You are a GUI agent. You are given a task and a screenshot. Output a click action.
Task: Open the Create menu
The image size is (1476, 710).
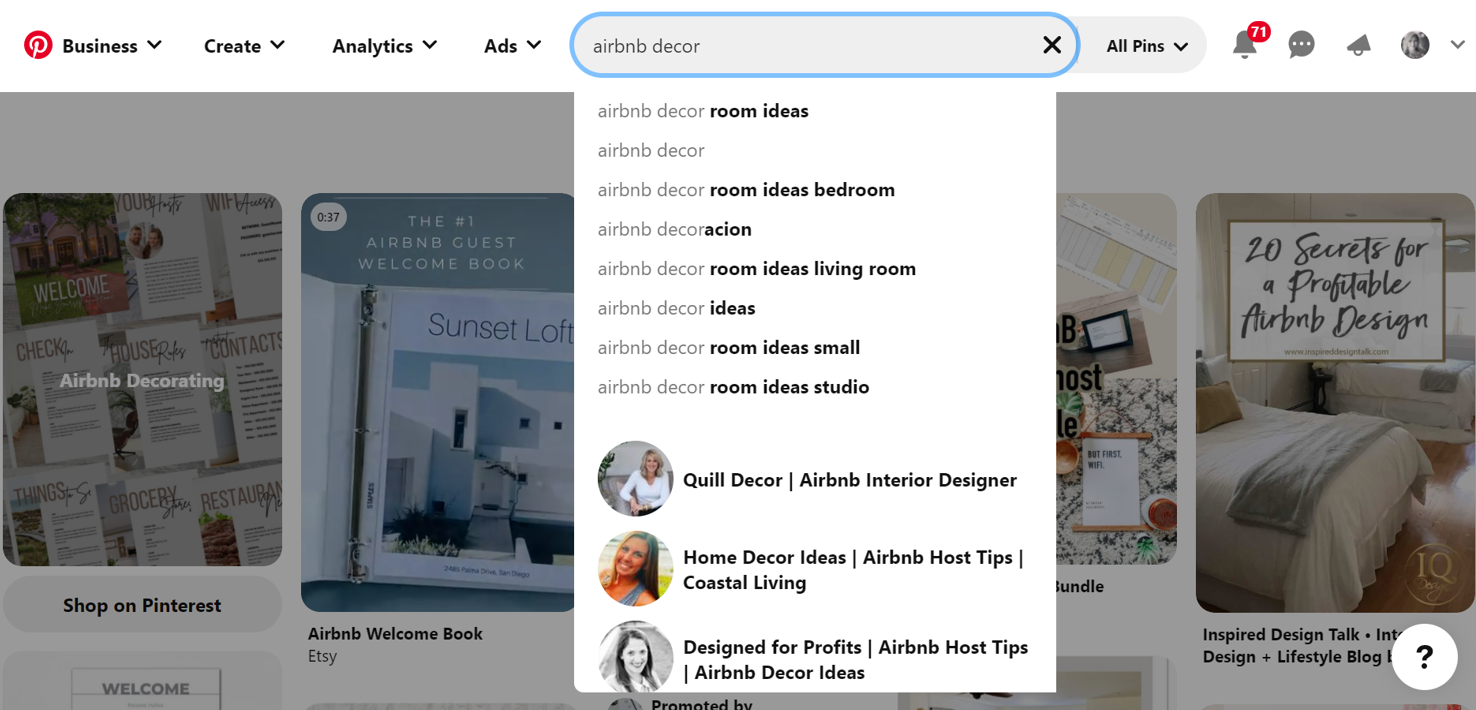pos(244,46)
